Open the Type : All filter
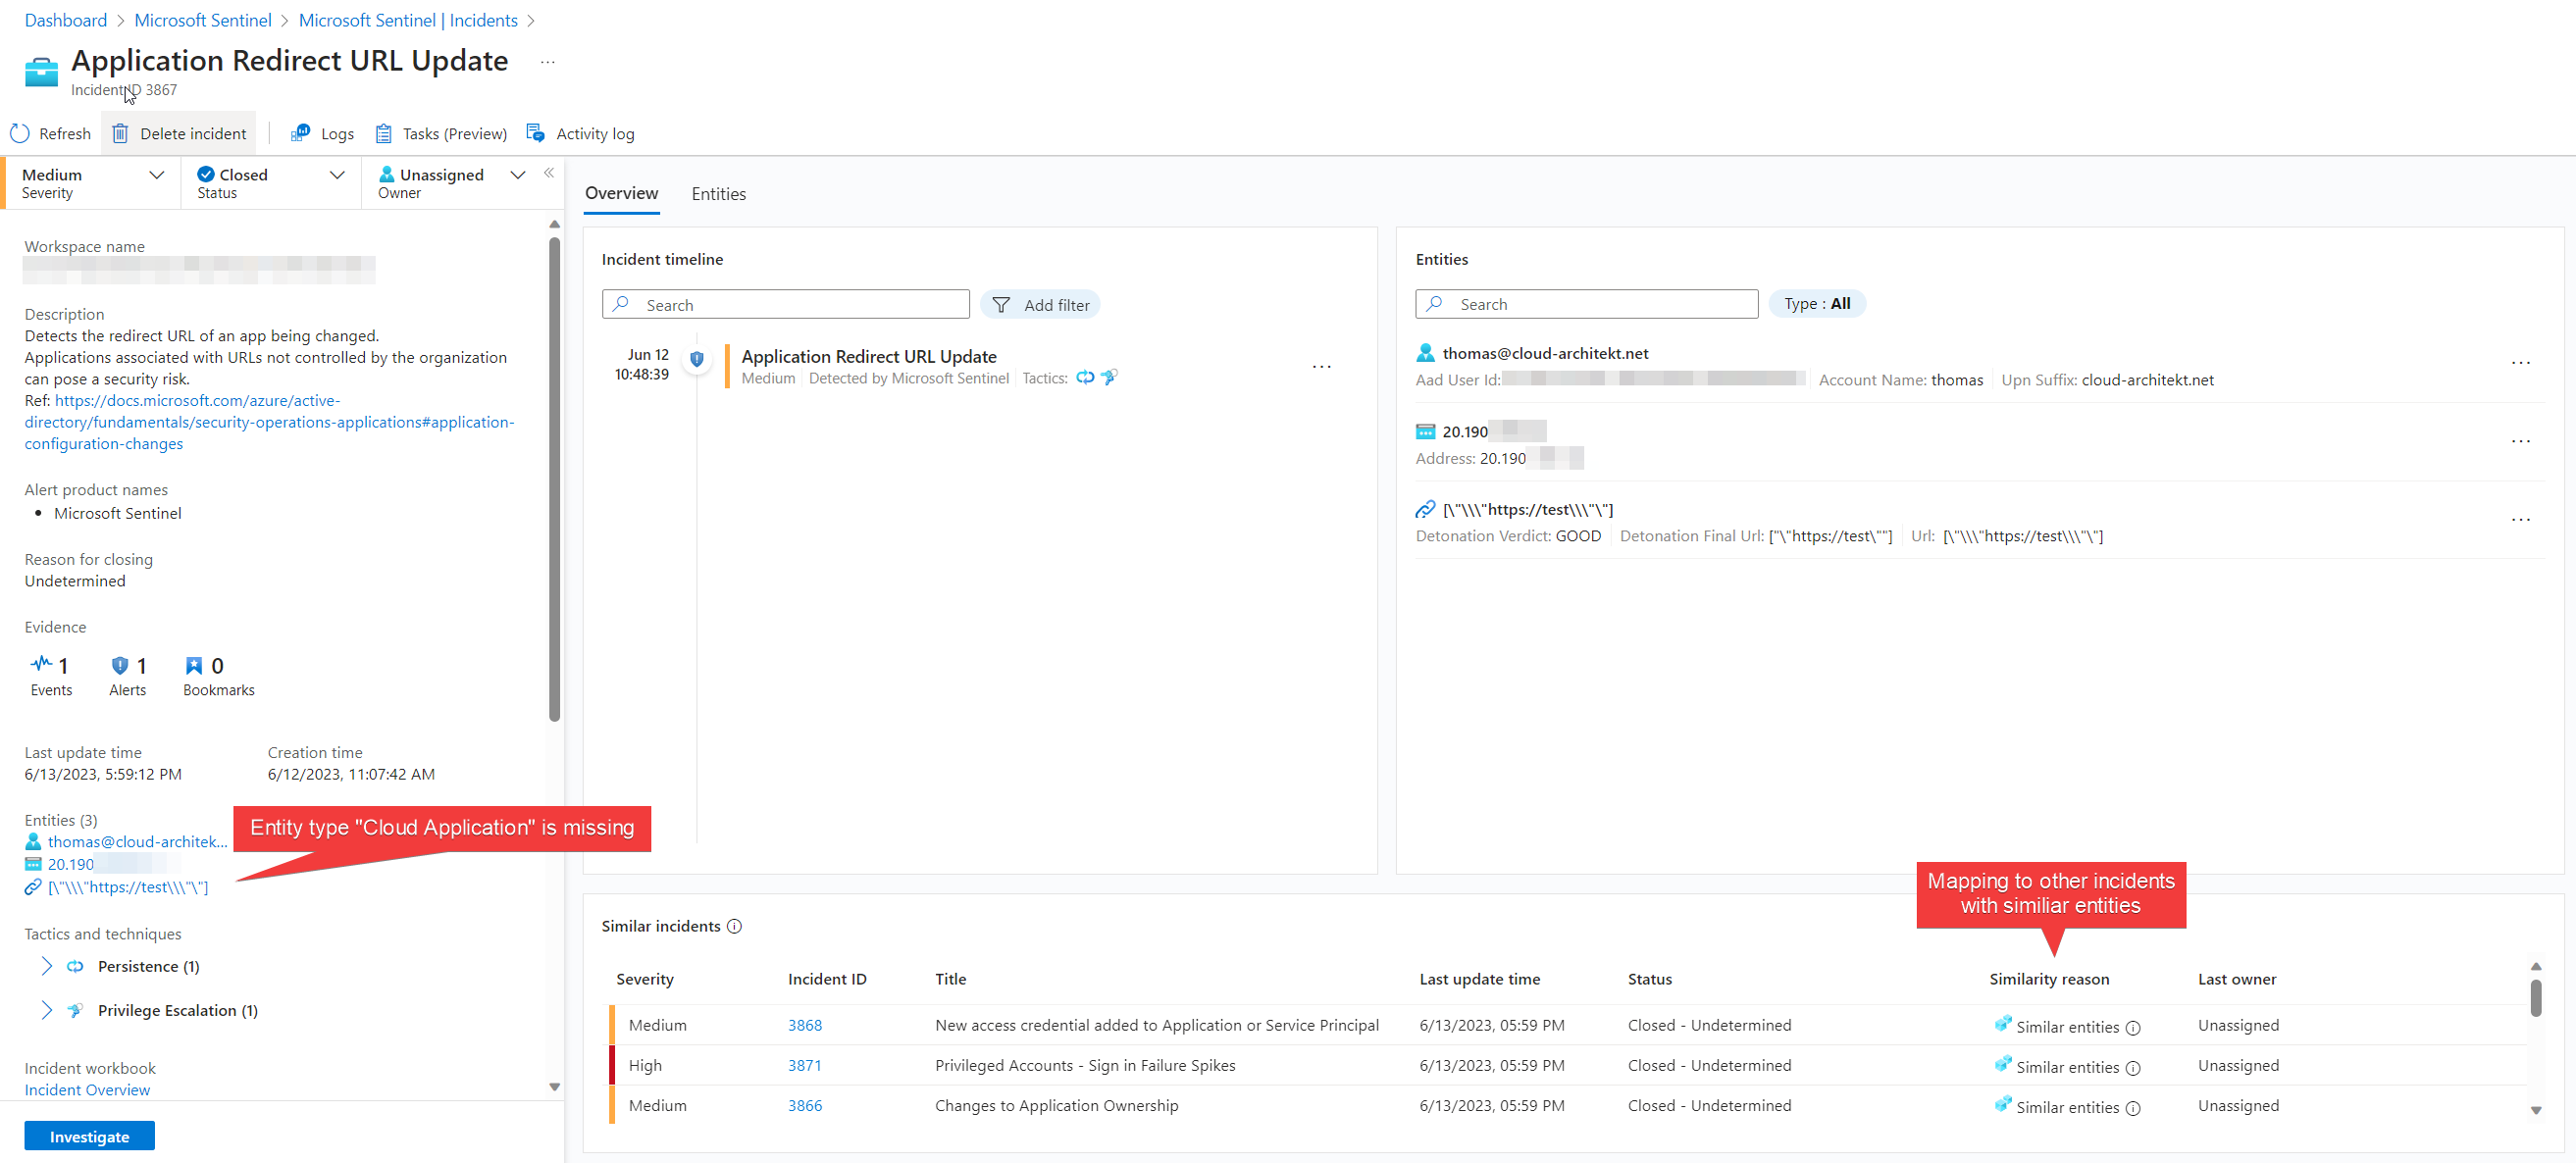Viewport: 2576px width, 1163px height. pos(1816,303)
